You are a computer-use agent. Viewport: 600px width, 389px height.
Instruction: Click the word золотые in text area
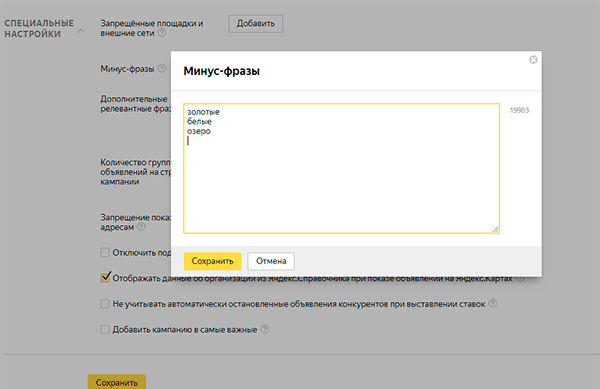coord(203,112)
